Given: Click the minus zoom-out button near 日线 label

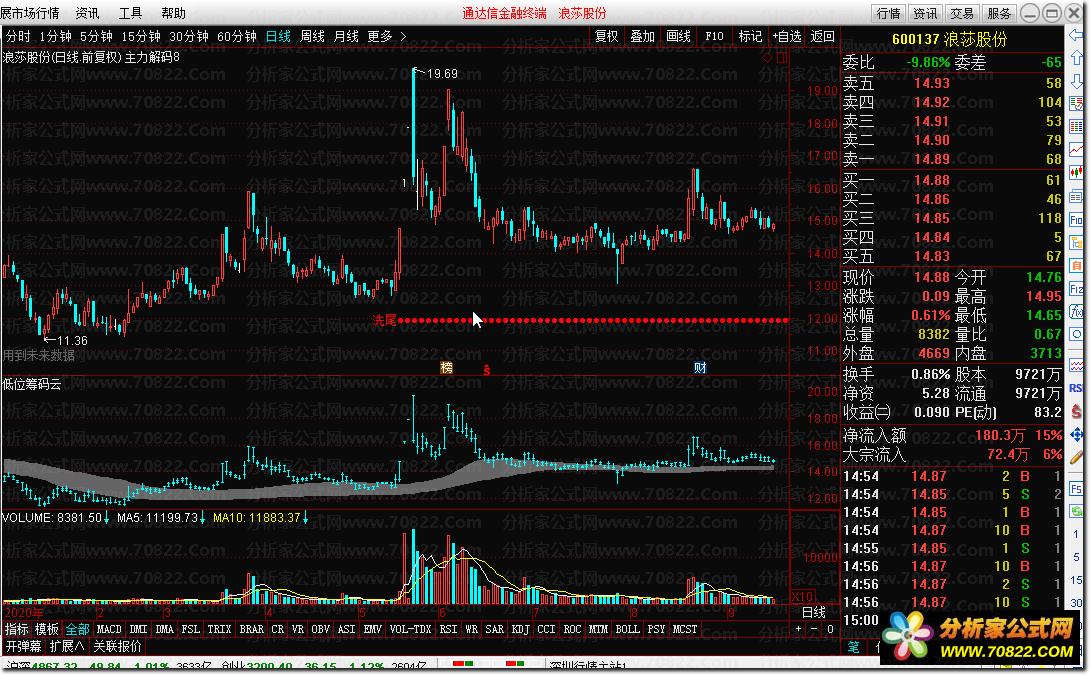Looking at the screenshot, I should tap(814, 629).
